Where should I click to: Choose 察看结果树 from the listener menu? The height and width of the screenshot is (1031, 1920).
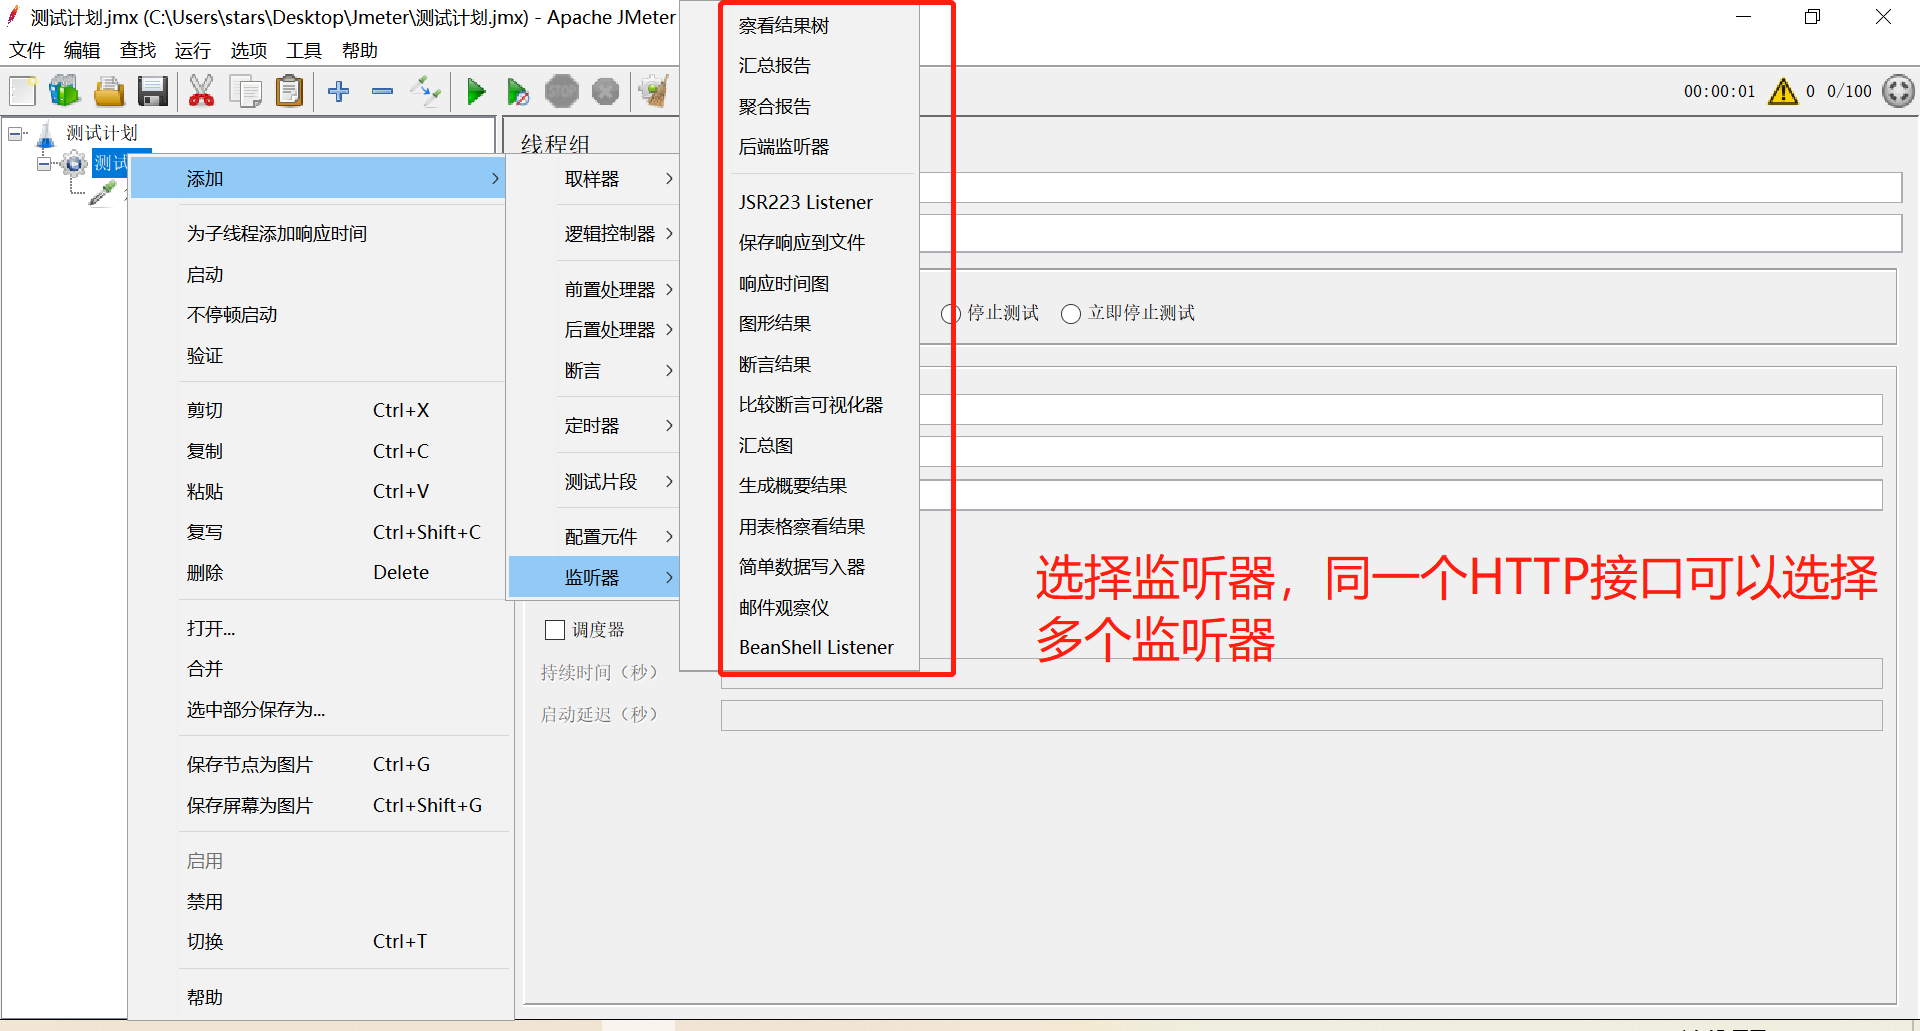point(783,24)
